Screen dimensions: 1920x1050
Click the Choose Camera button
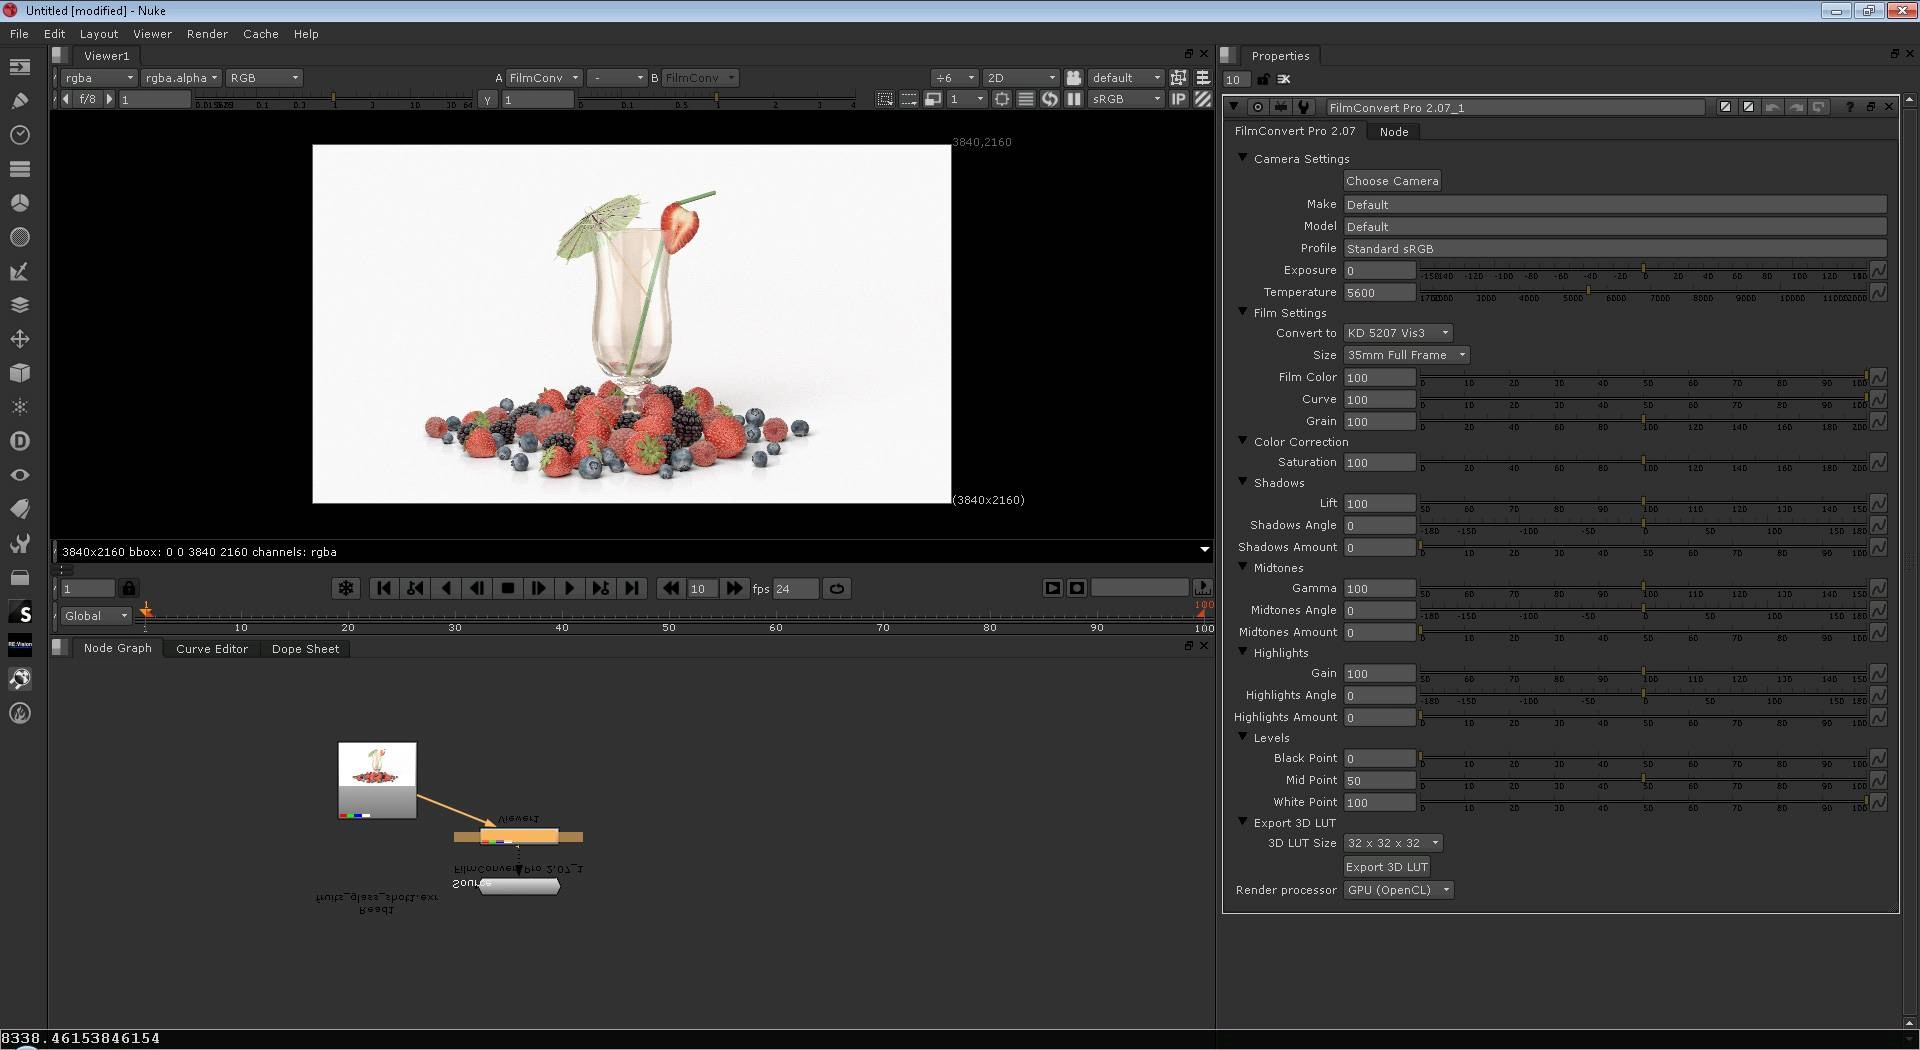click(1392, 181)
